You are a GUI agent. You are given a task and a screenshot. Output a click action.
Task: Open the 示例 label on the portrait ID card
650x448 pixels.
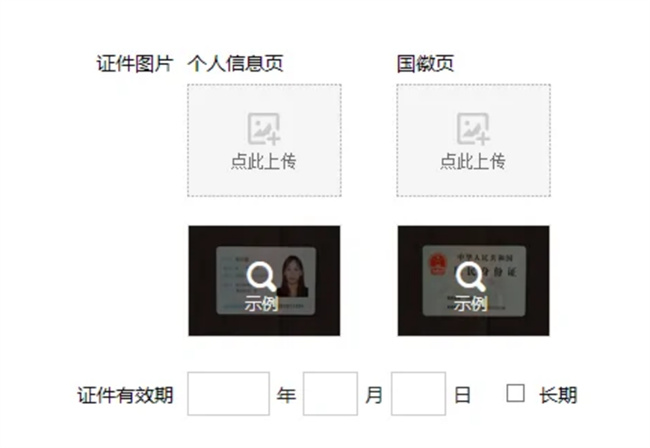click(x=261, y=303)
